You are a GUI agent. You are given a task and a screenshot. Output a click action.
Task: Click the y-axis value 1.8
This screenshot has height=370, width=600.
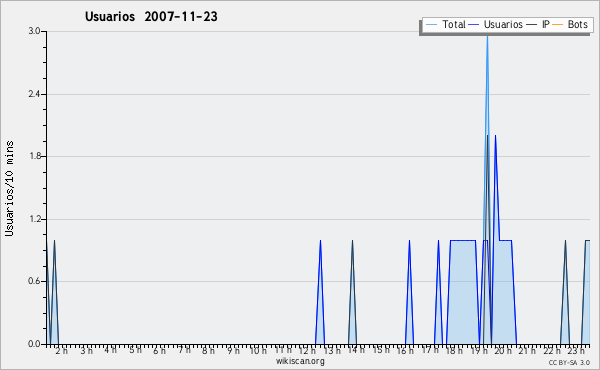point(34,156)
